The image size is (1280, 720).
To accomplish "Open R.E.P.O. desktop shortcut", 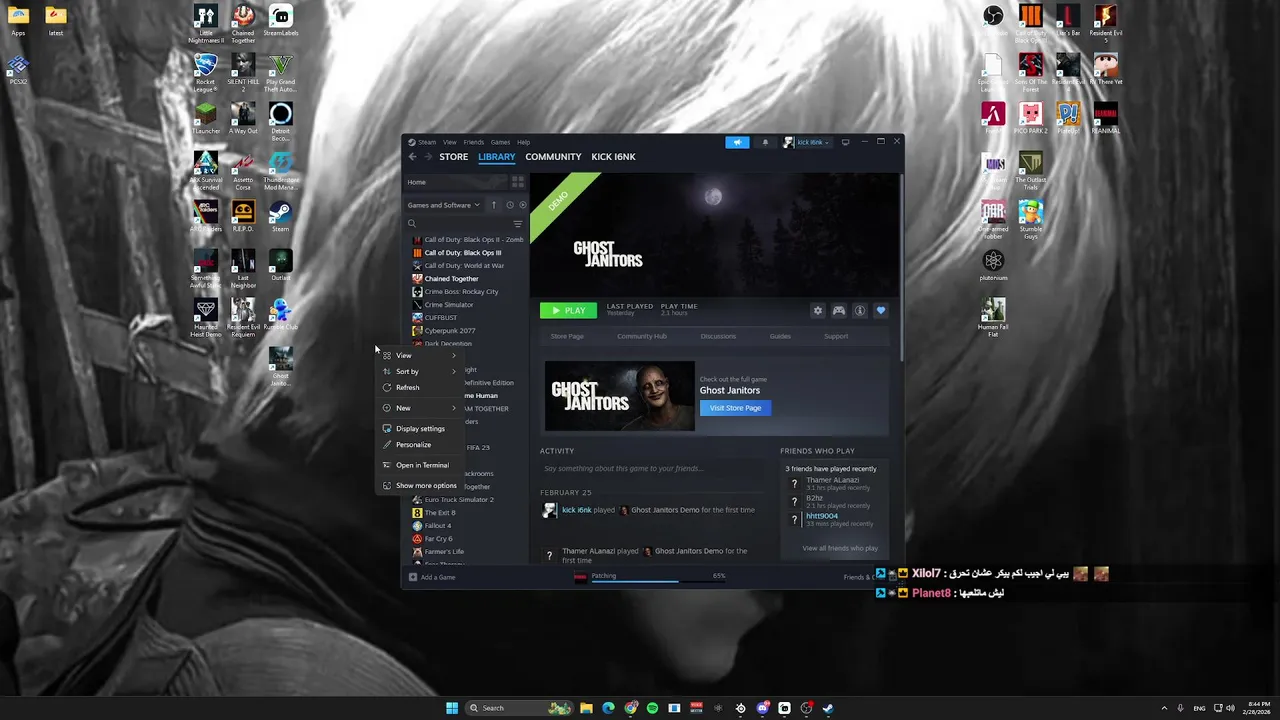I will (243, 217).
